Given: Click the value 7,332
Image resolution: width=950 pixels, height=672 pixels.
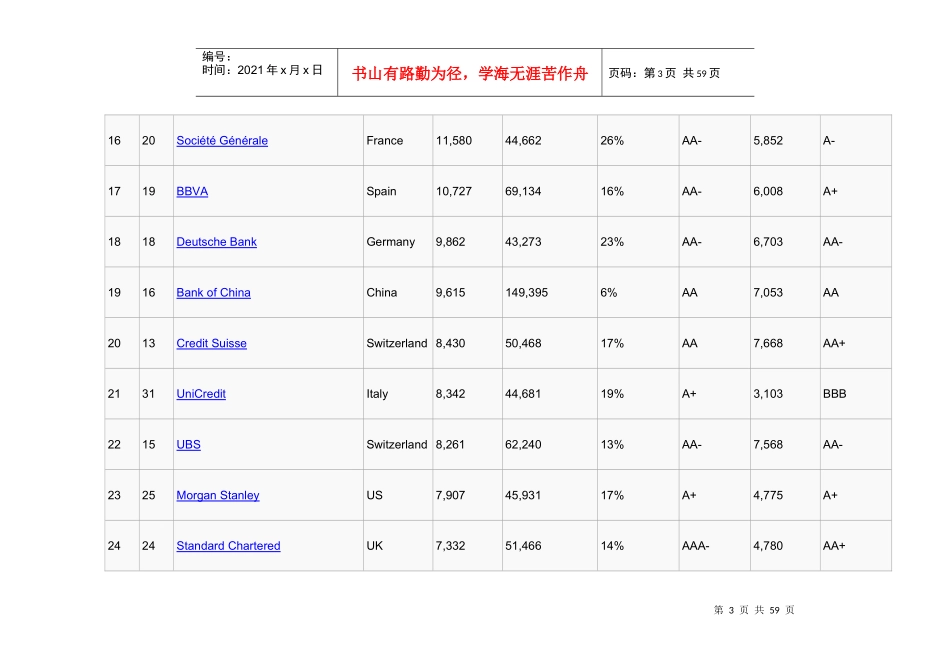Looking at the screenshot, I should [450, 546].
